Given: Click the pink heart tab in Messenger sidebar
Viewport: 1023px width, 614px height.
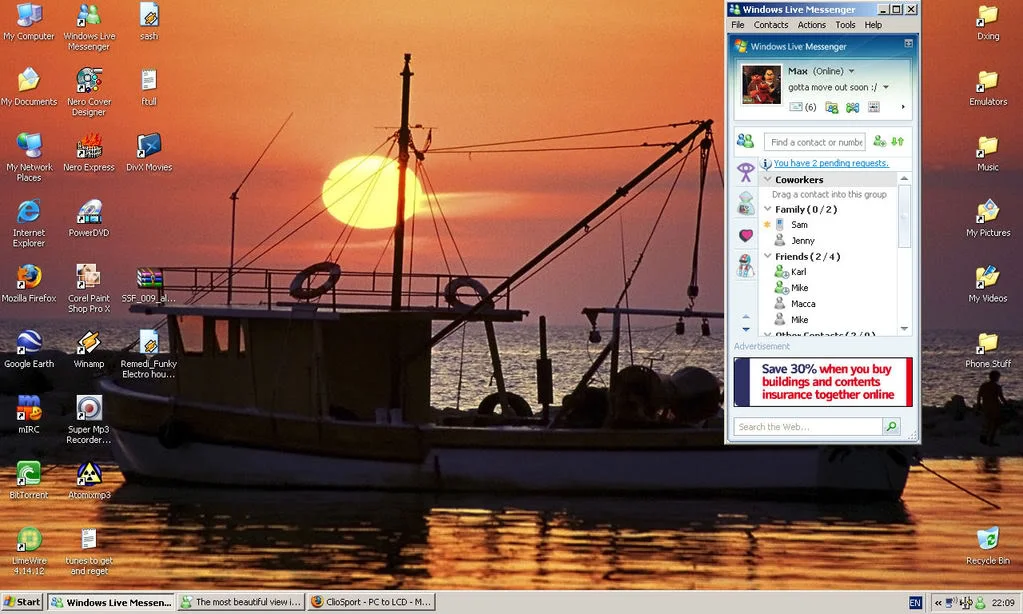Looking at the screenshot, I should (x=746, y=236).
